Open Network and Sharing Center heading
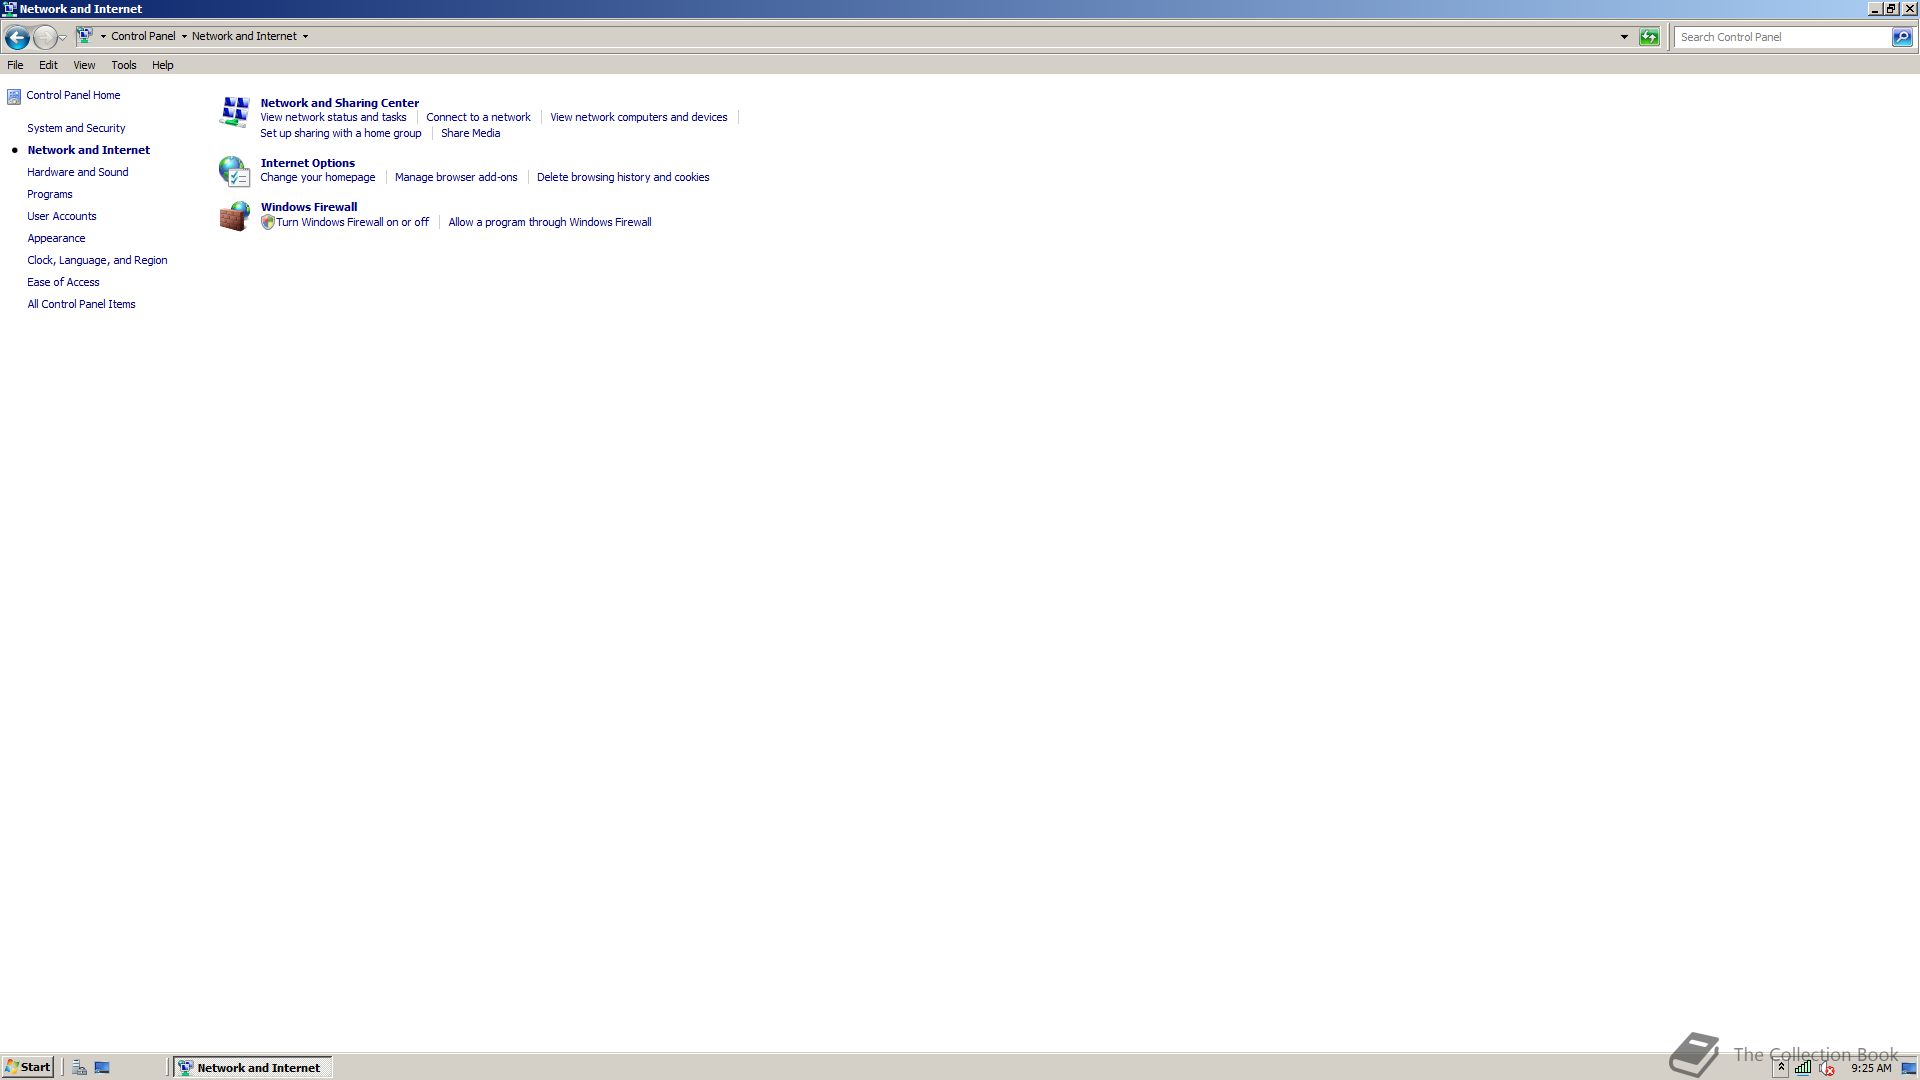 click(x=340, y=103)
